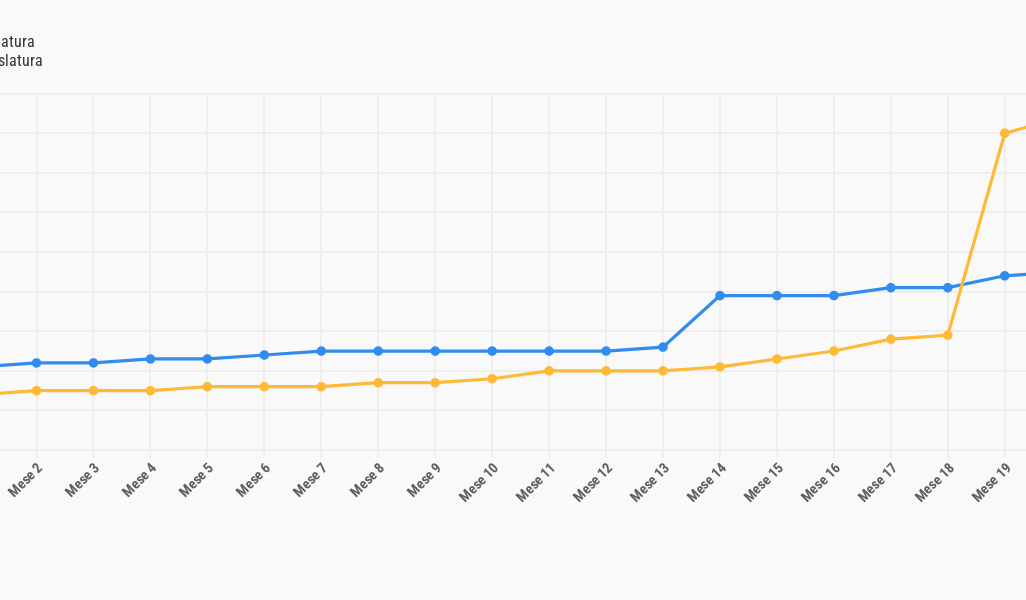Select the orange data point at Mese 2
1026x600 pixels.
[x=36, y=391]
